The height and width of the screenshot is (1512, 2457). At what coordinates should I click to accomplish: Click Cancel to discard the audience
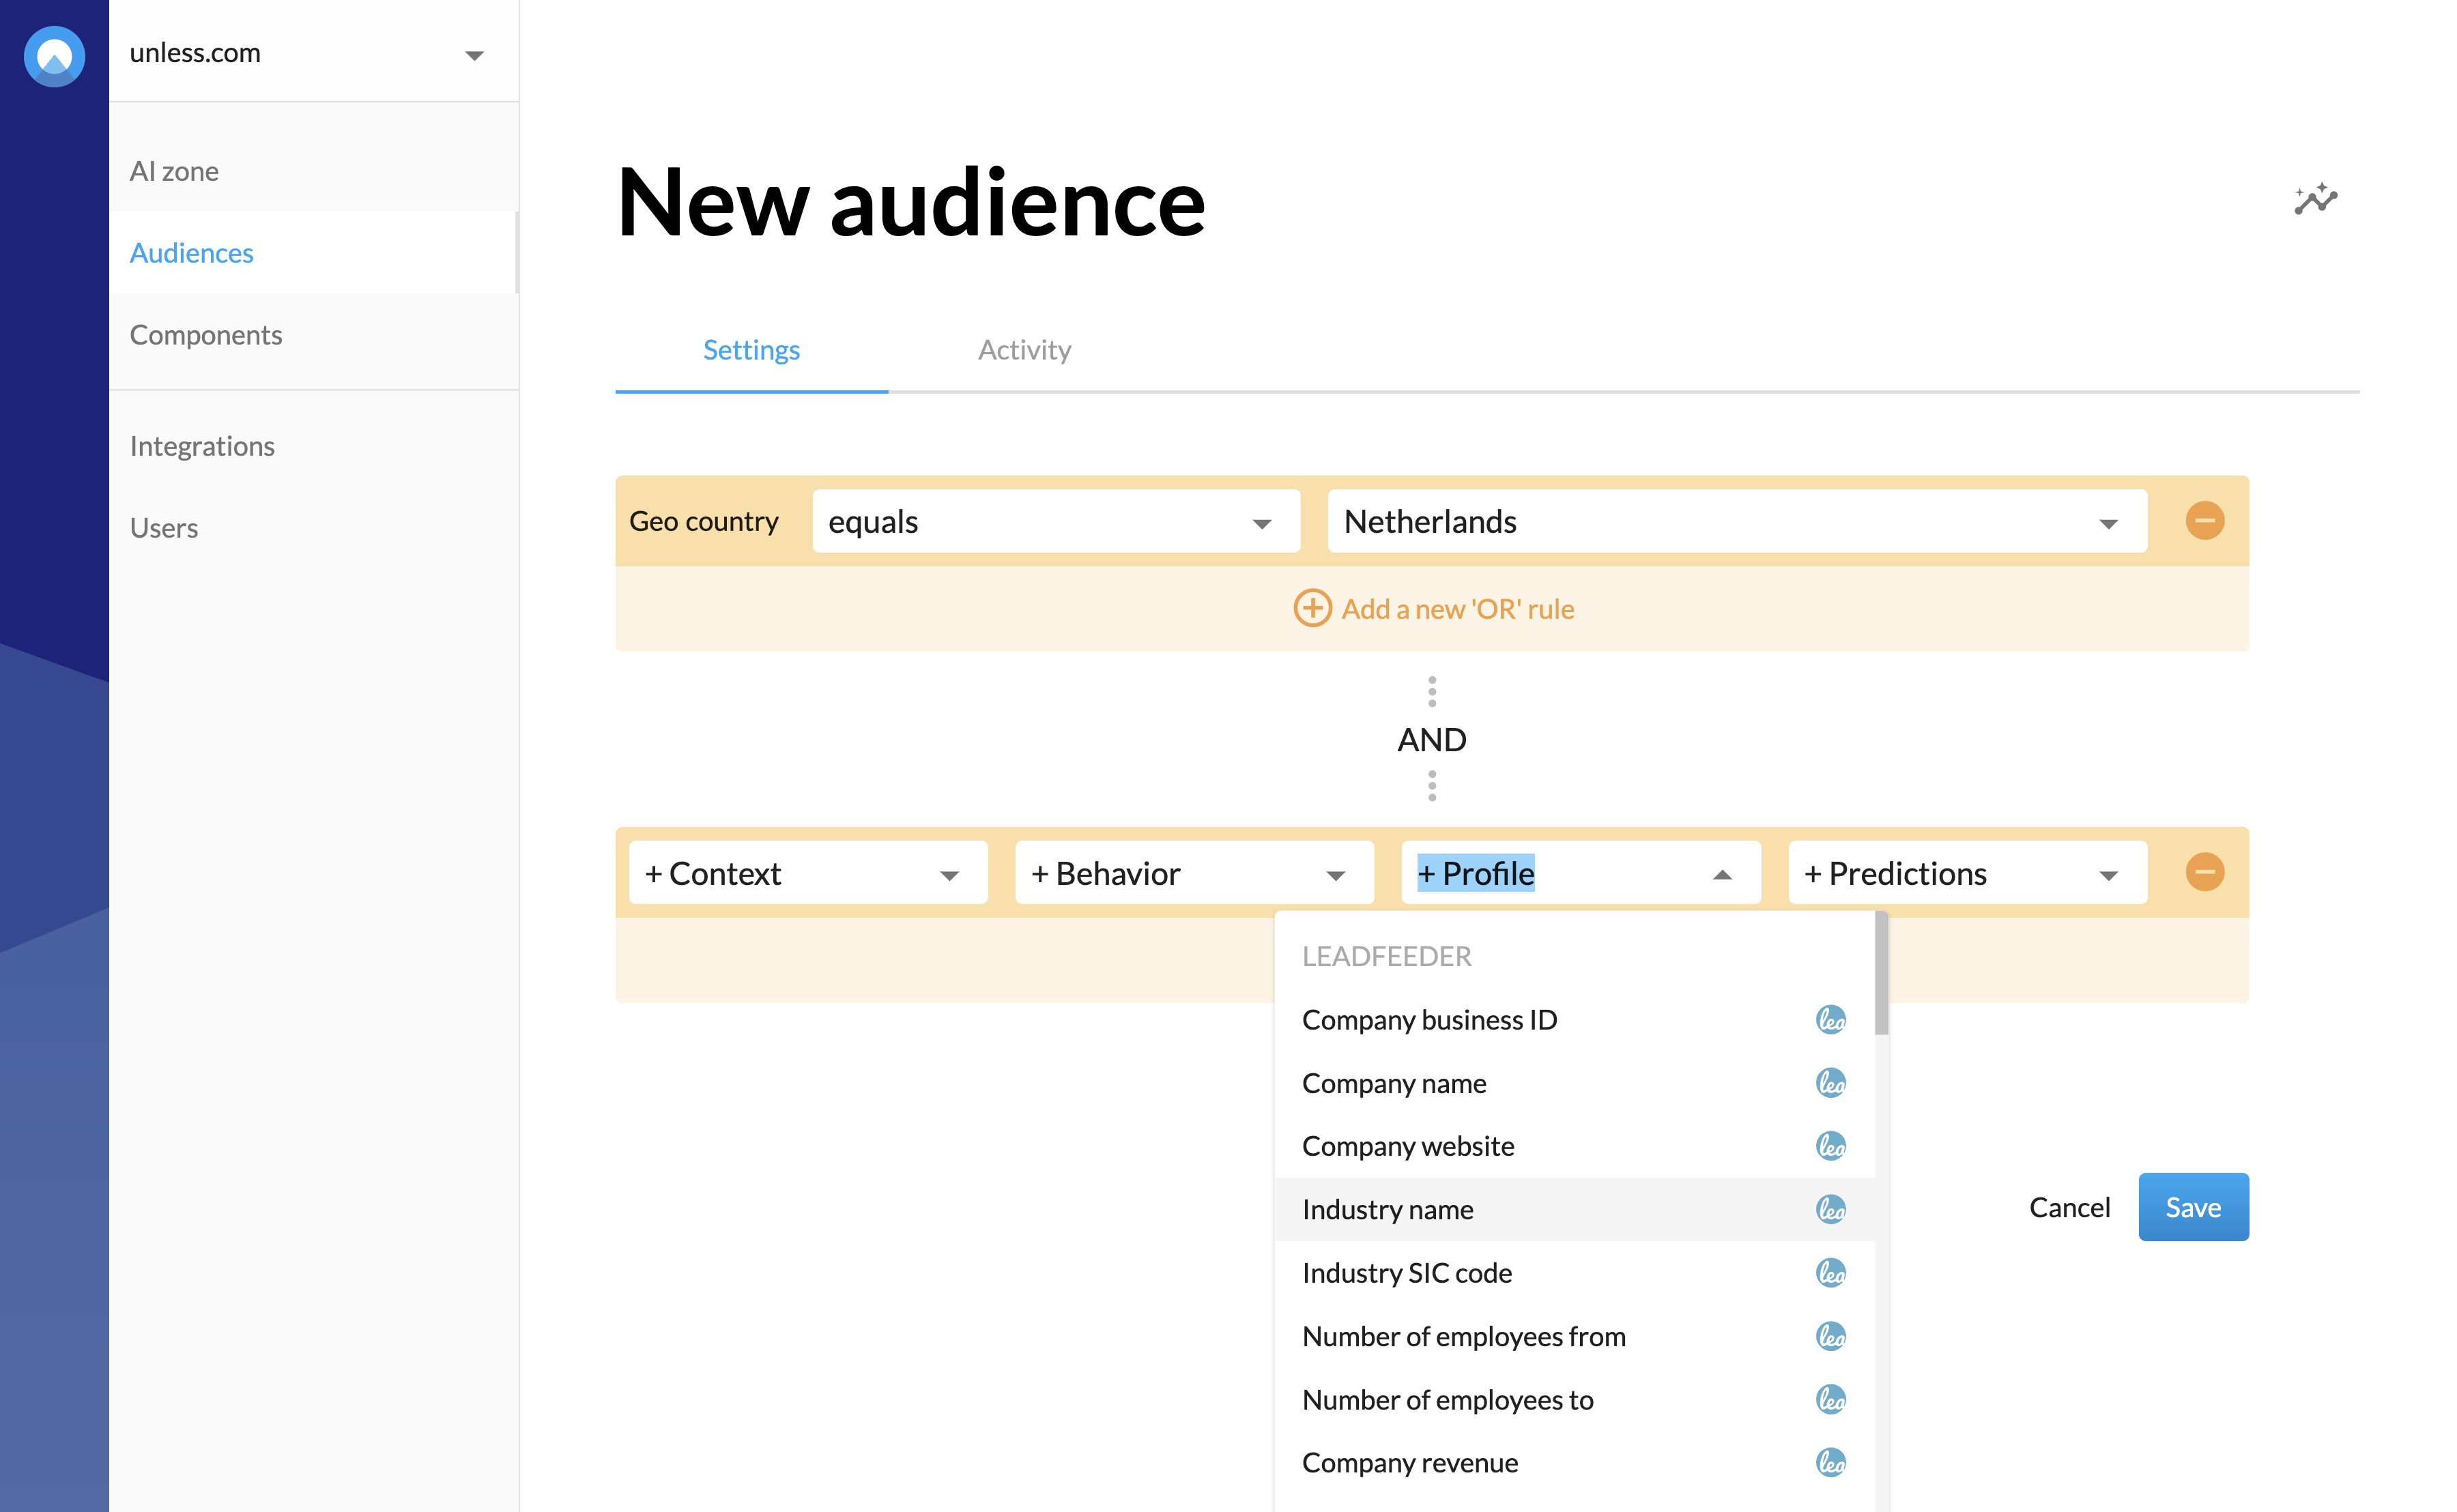2069,1207
